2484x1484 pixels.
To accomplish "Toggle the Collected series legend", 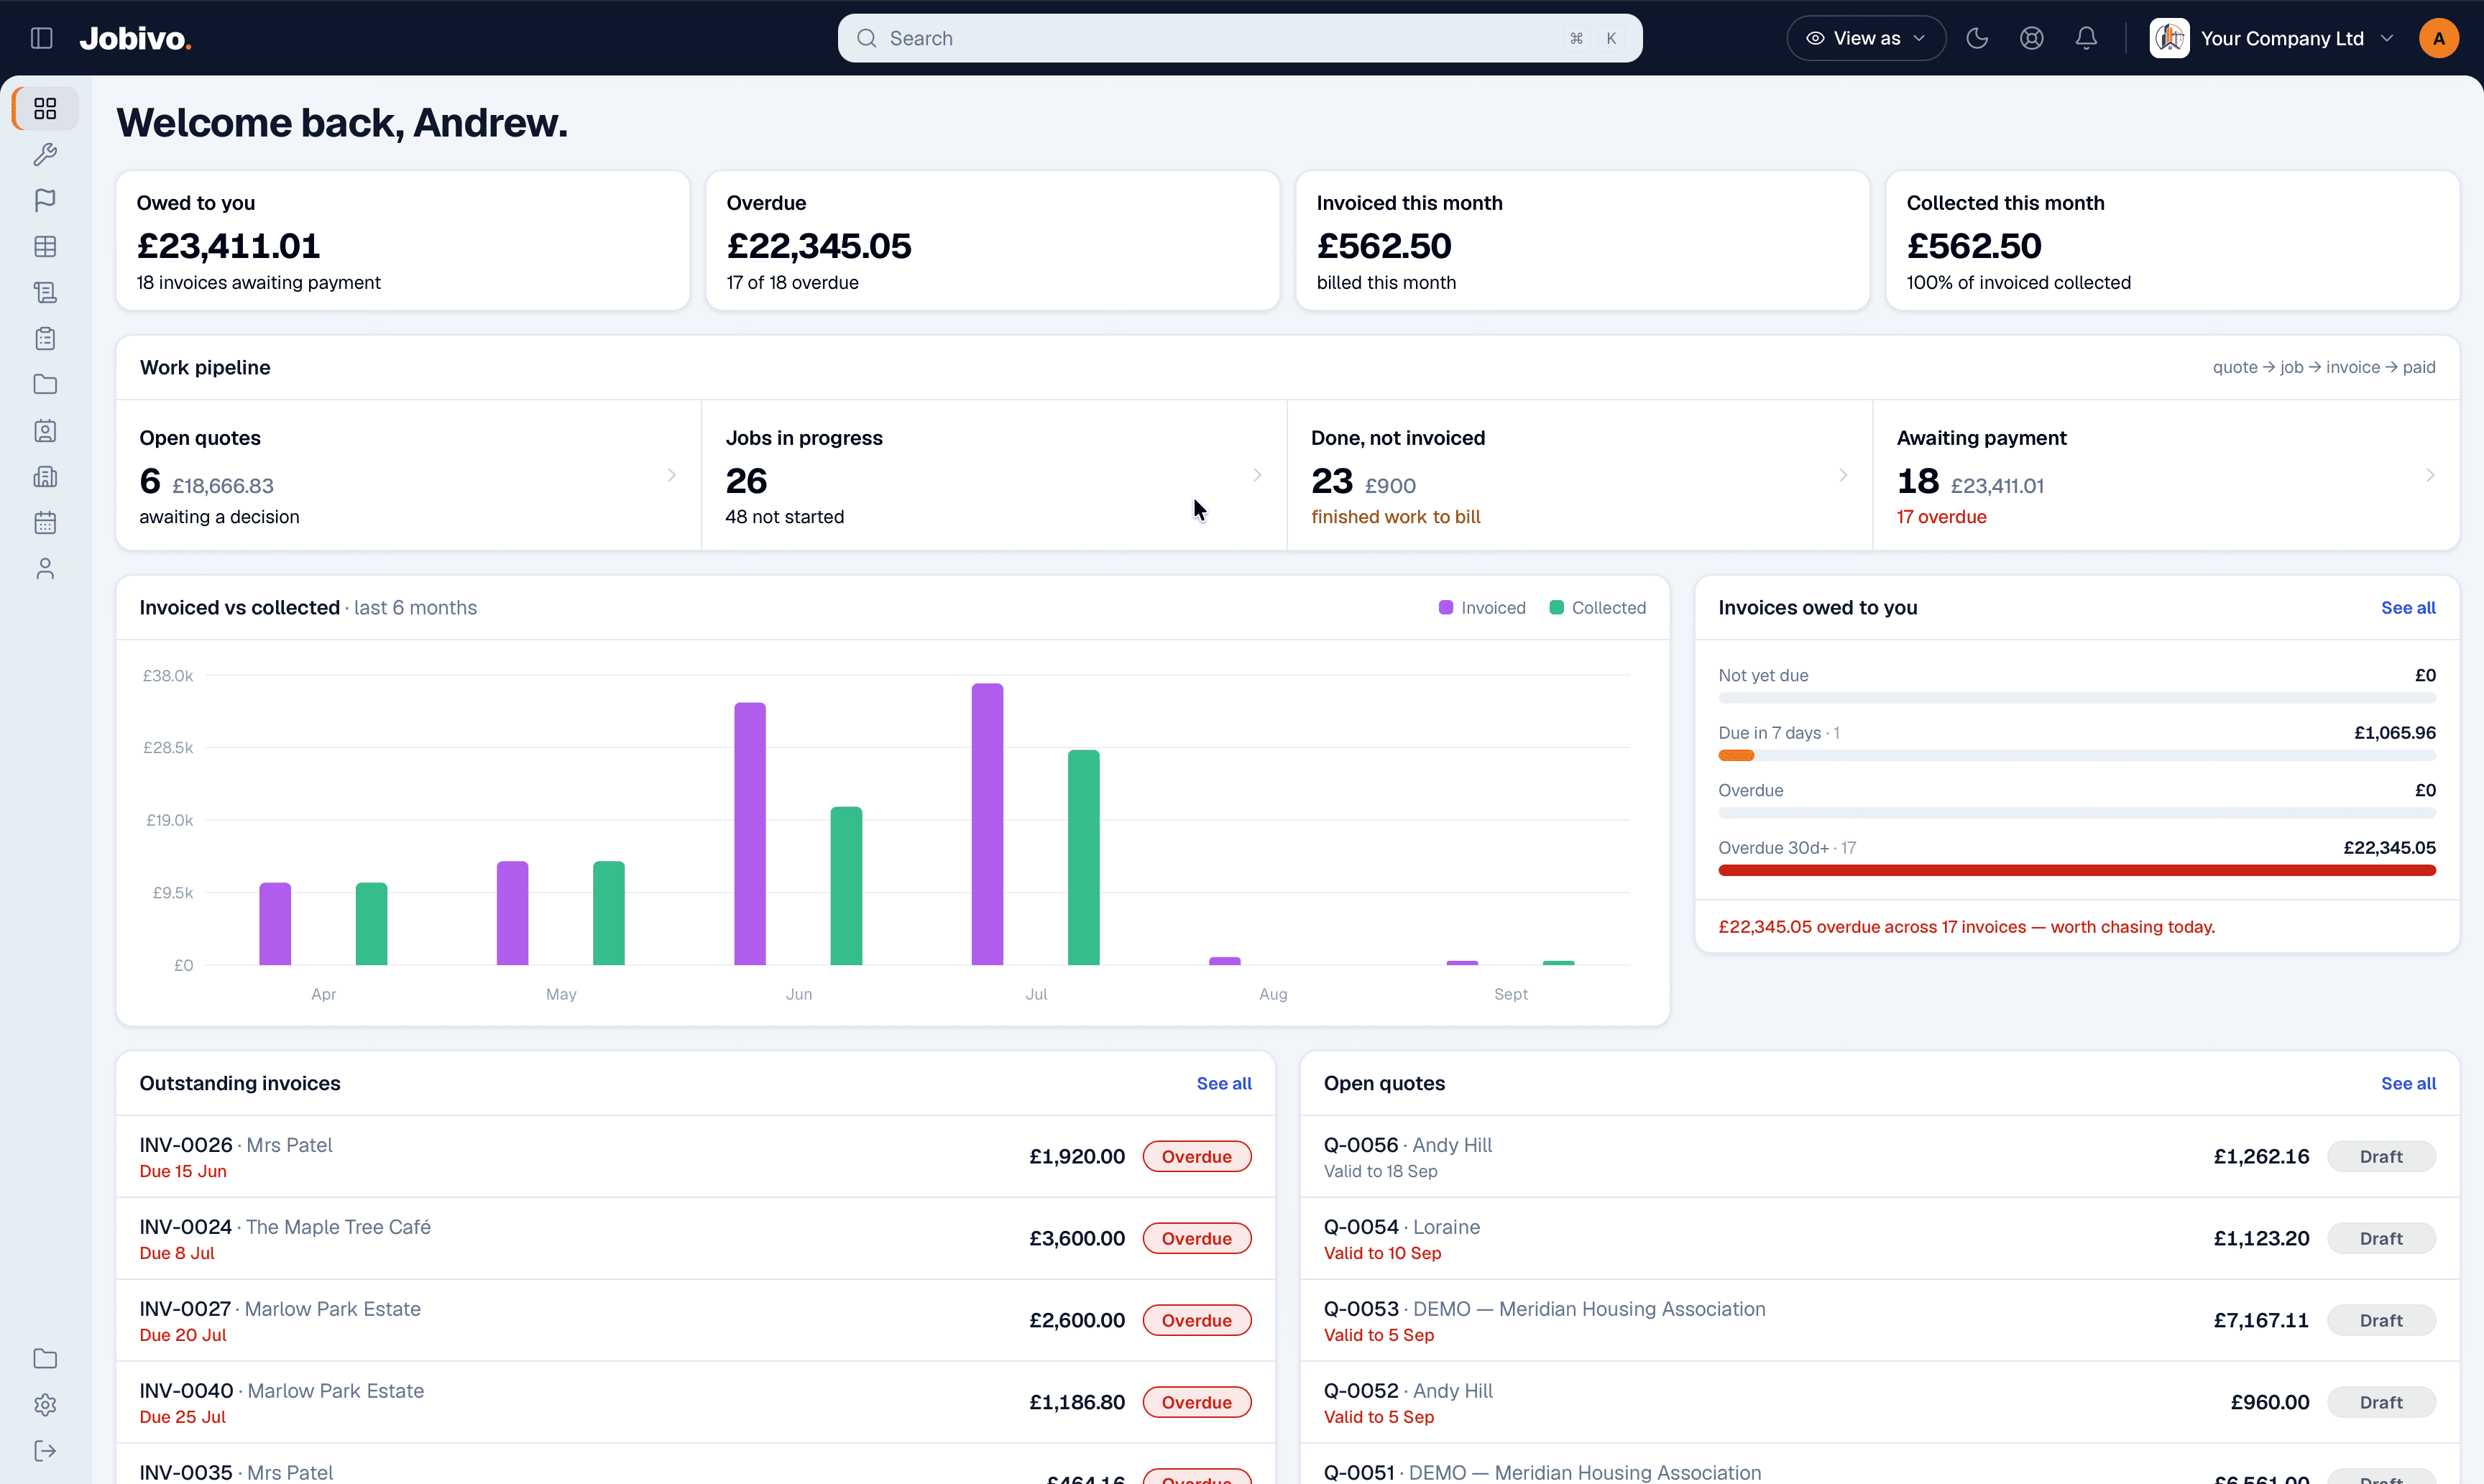I will pyautogui.click(x=1597, y=607).
